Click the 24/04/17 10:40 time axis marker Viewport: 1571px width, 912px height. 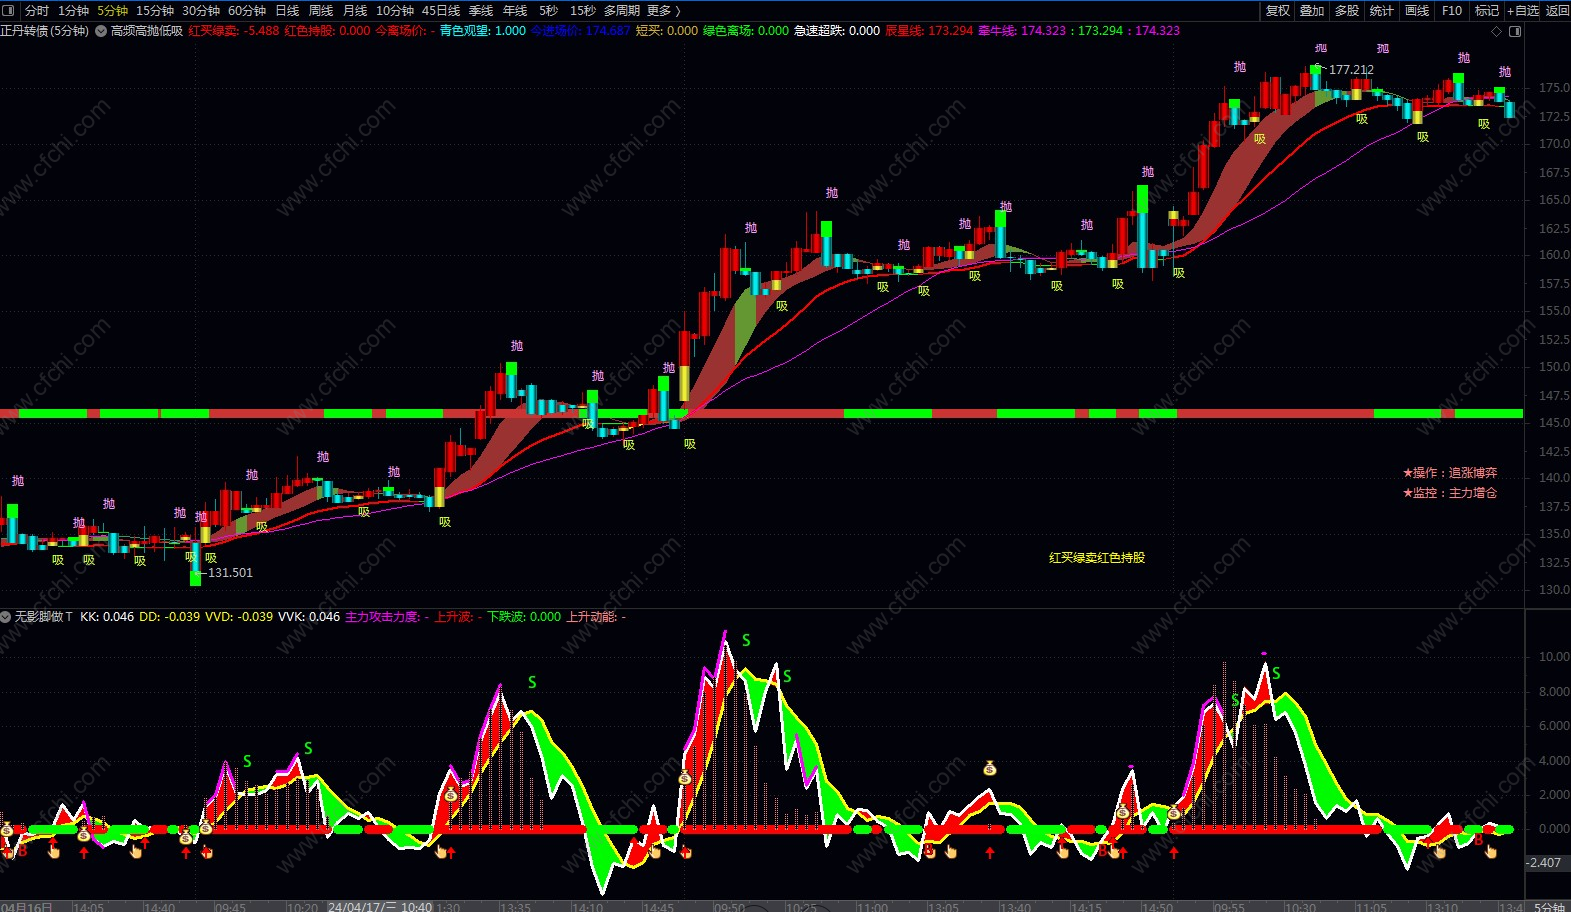(x=380, y=907)
